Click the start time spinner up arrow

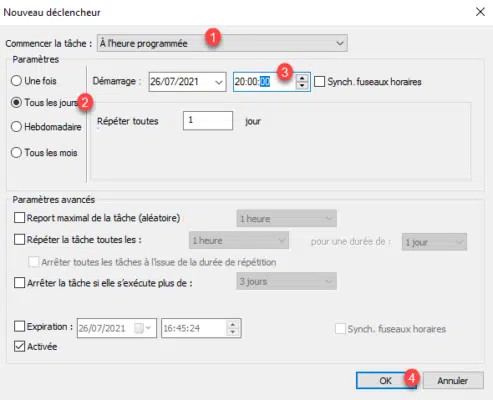click(302, 79)
